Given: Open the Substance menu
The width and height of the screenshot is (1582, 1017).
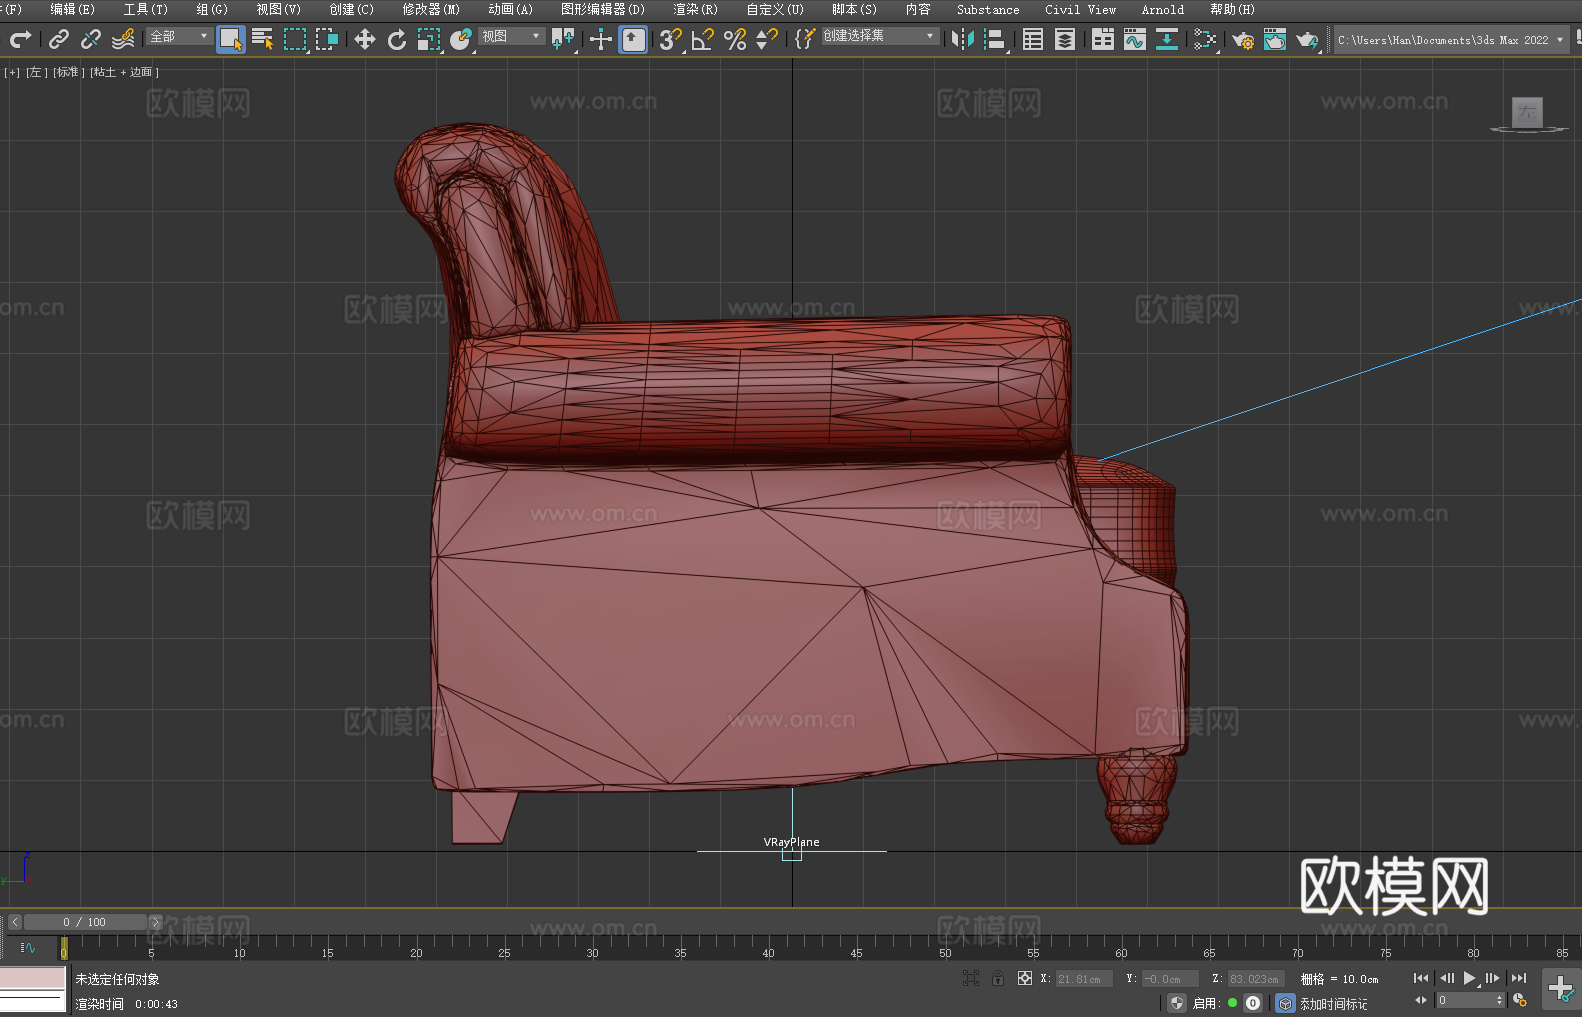Looking at the screenshot, I should (988, 9).
